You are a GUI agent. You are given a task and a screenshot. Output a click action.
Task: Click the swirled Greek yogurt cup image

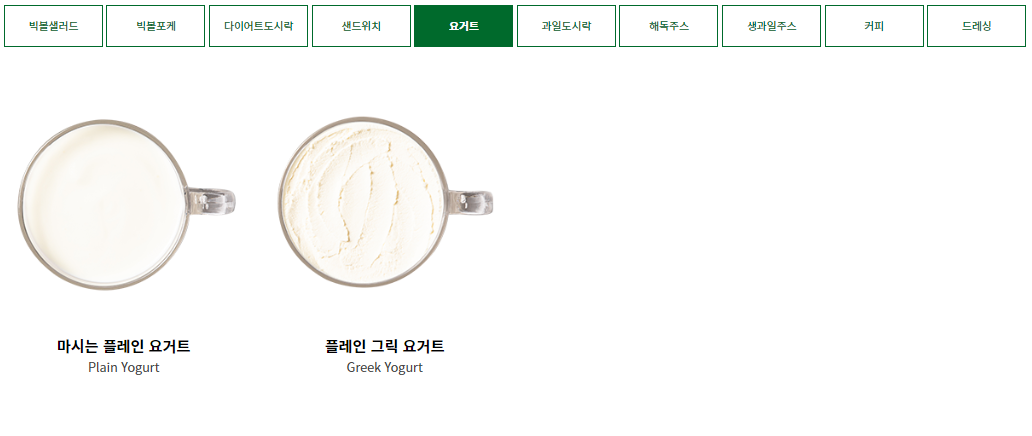[x=363, y=202]
